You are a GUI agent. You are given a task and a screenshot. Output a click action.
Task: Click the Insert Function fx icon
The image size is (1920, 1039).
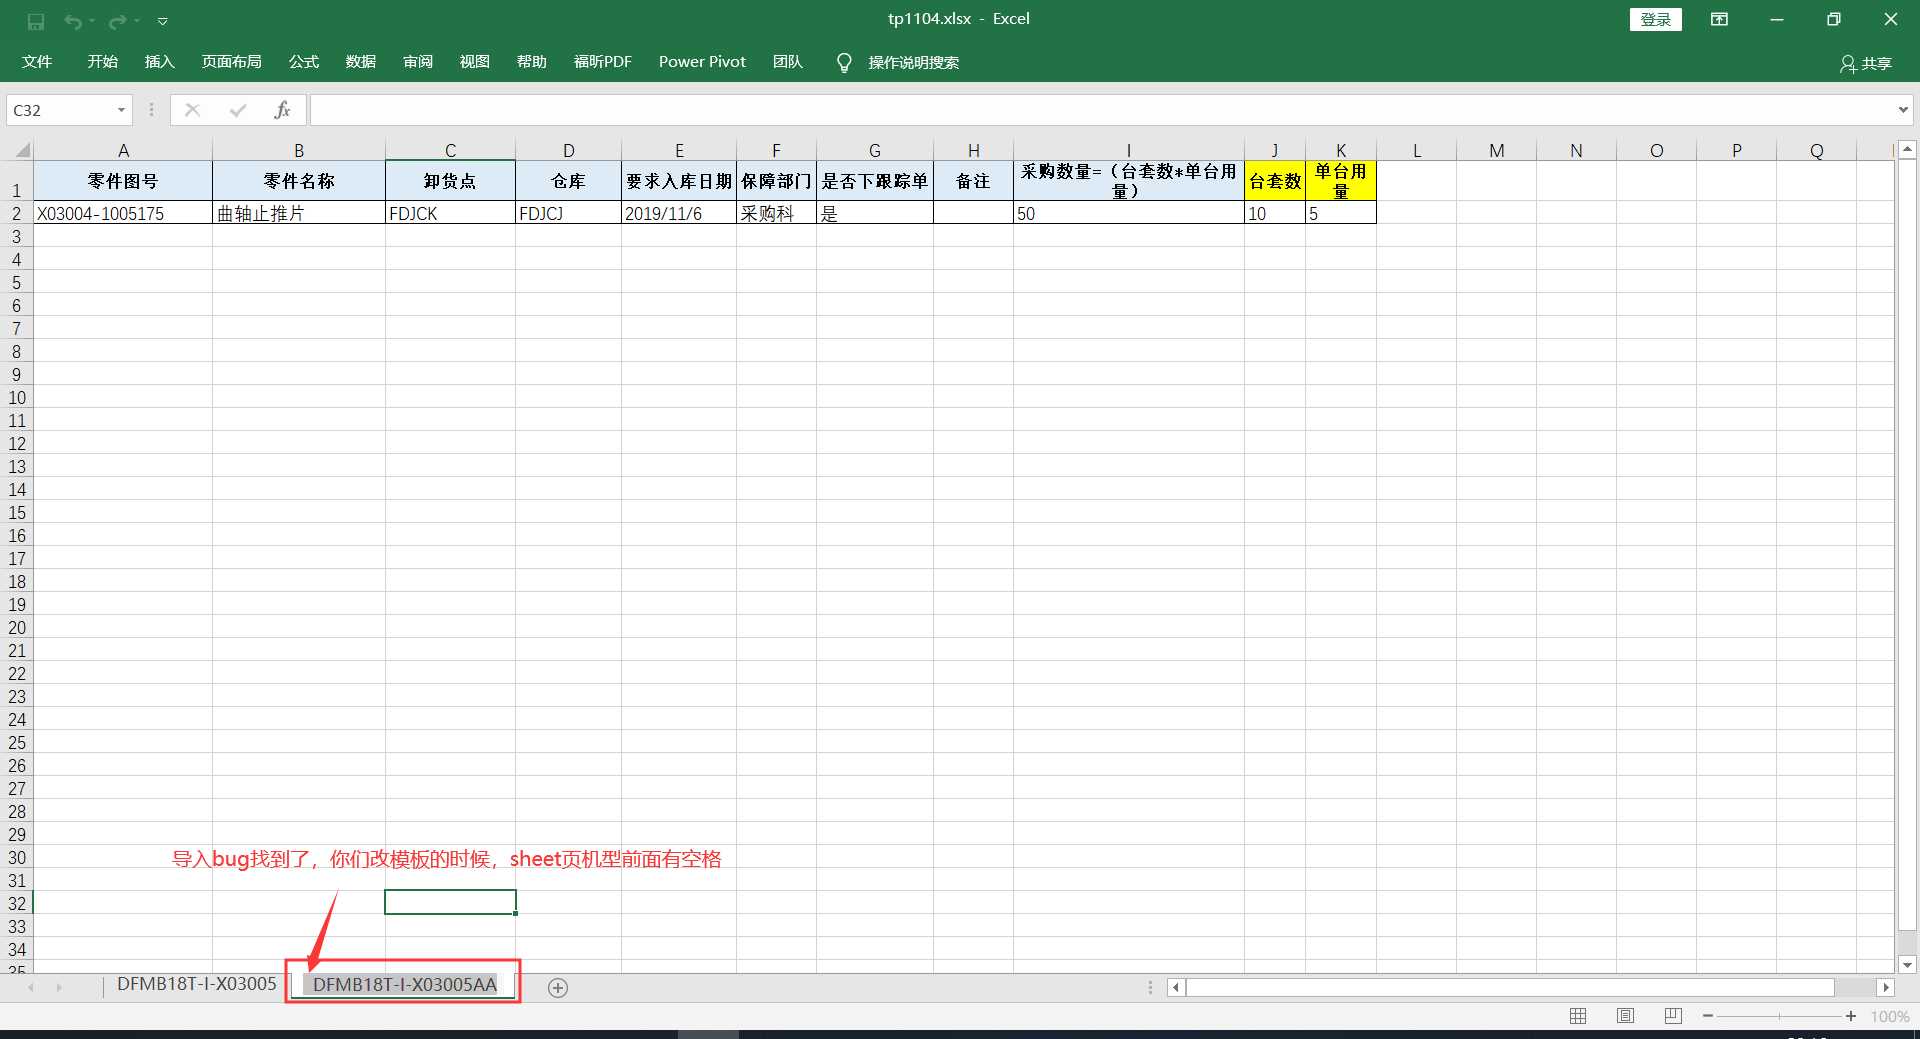[x=282, y=110]
